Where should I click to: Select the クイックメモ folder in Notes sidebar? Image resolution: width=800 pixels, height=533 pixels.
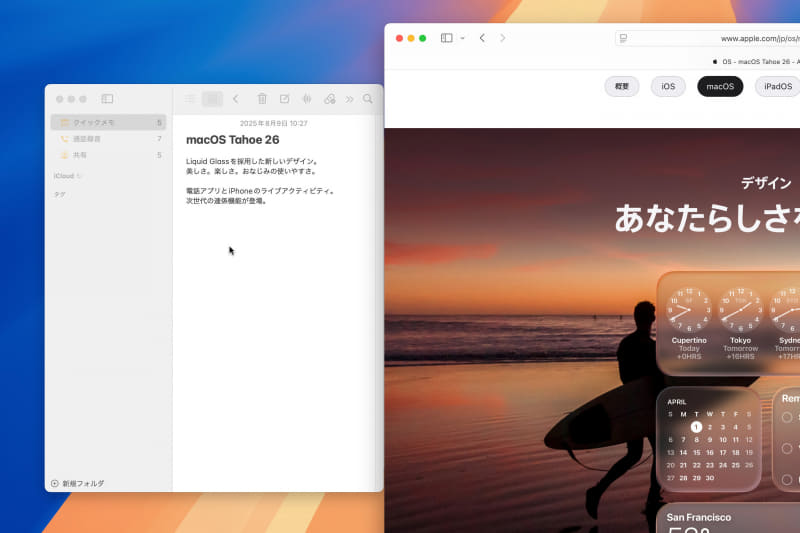(108, 122)
